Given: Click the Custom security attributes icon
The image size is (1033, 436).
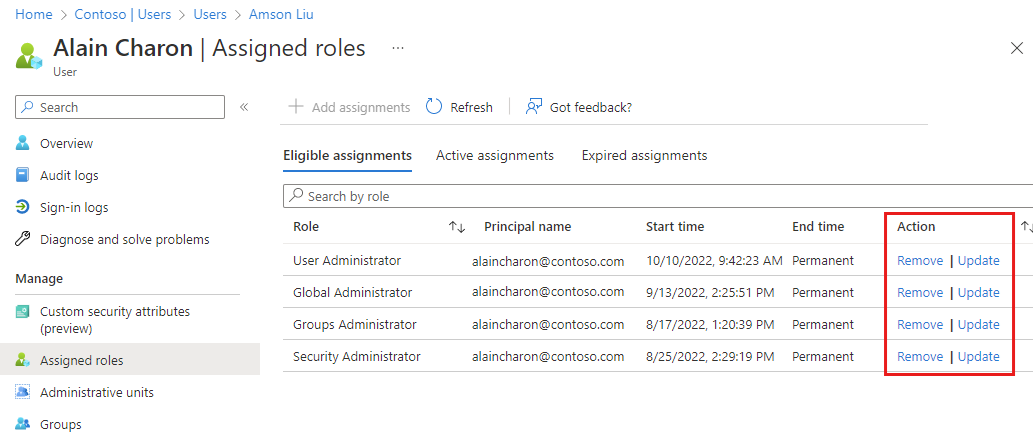Looking at the screenshot, I should (x=23, y=312).
